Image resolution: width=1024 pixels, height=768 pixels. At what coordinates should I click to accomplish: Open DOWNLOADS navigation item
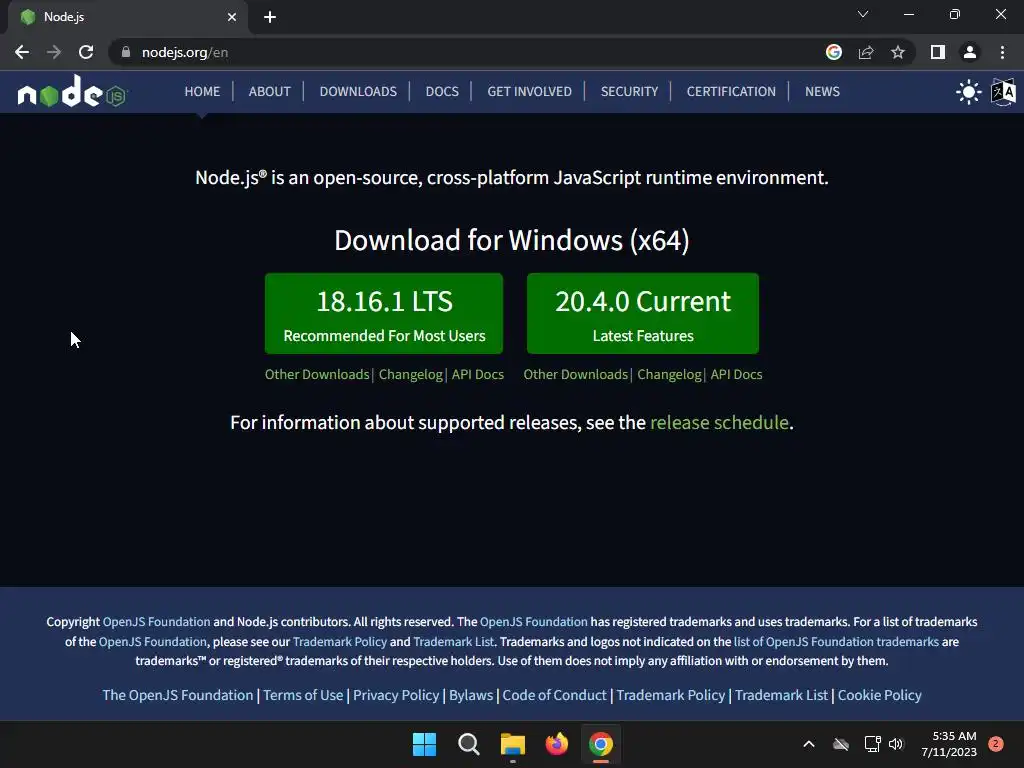[x=358, y=91]
